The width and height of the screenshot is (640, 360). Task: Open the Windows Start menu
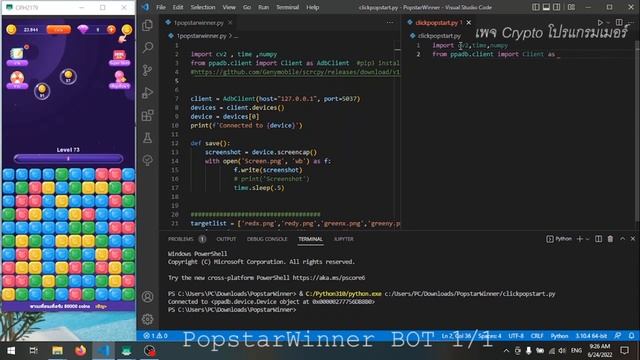point(11,350)
